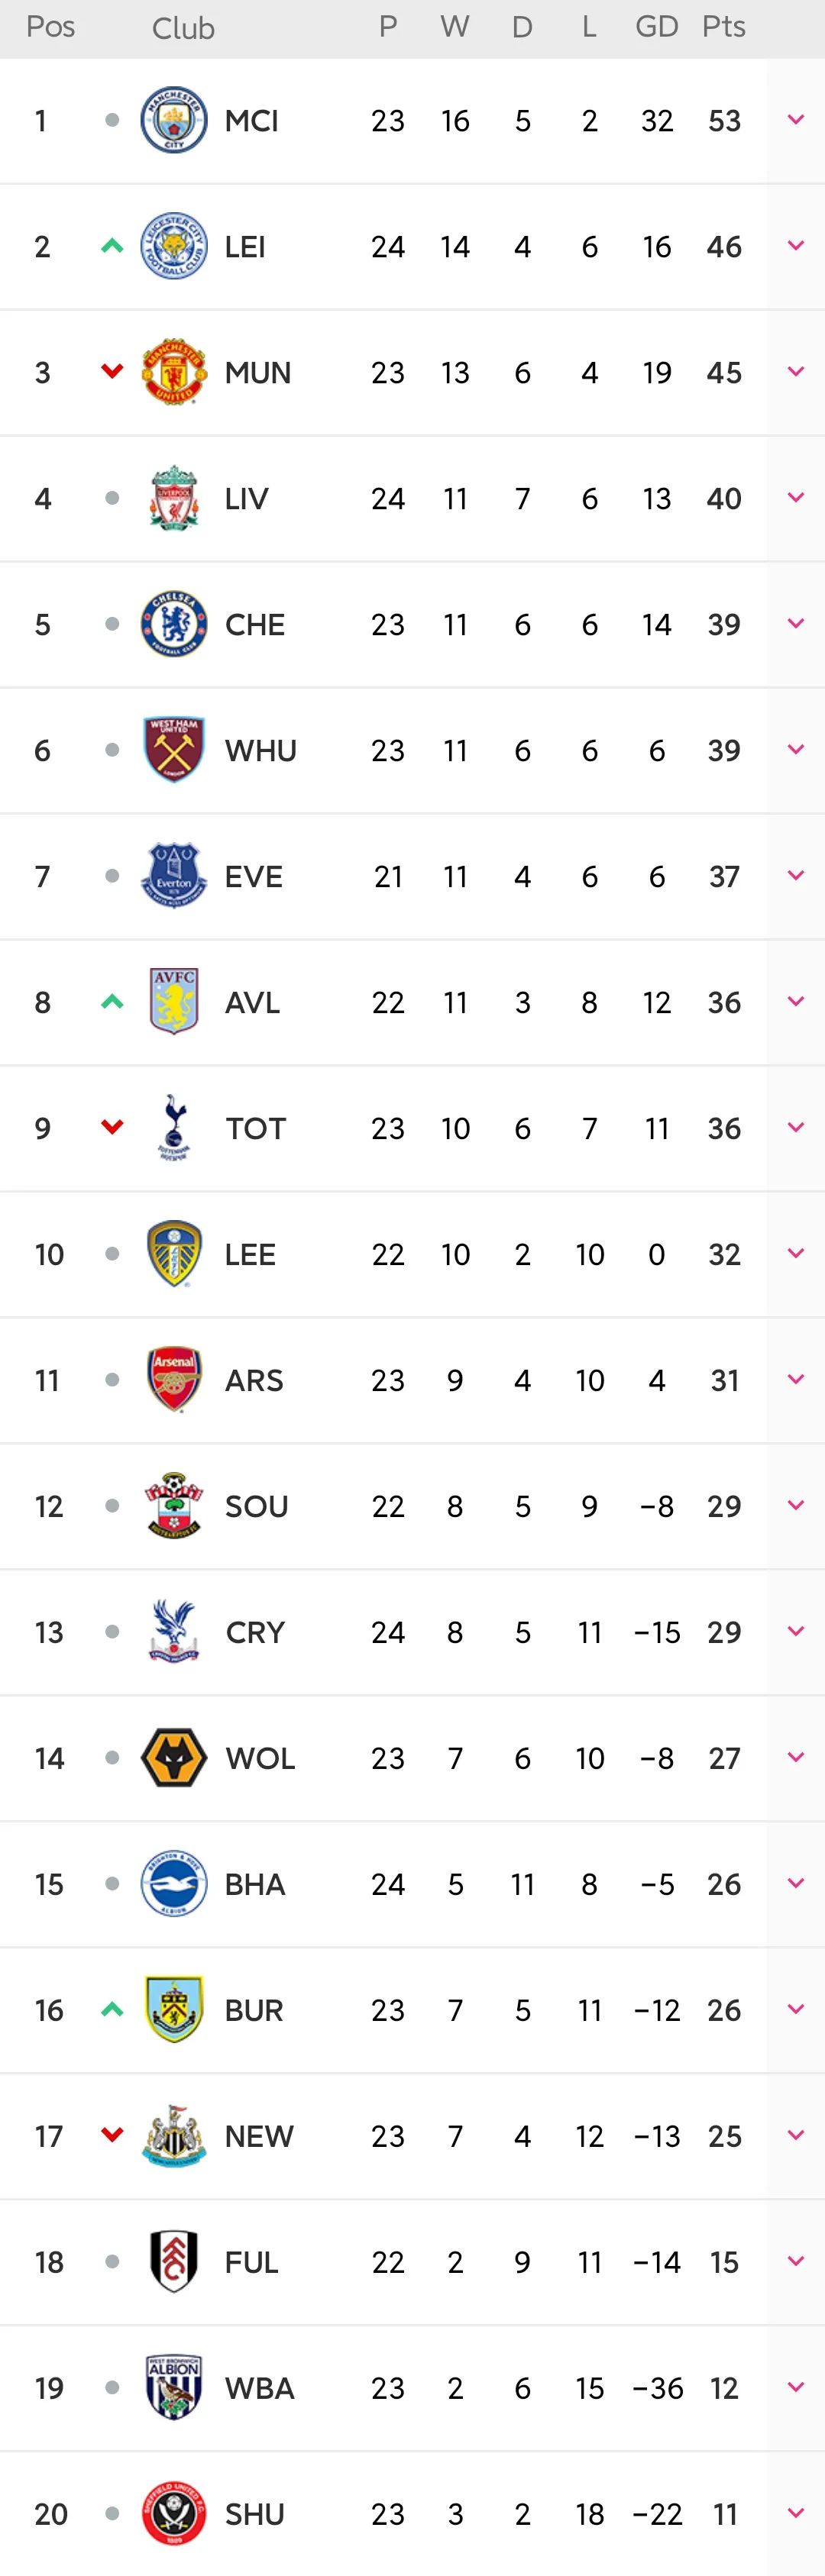
Task: Open the FUL club name link
Action: pyautogui.click(x=251, y=2262)
